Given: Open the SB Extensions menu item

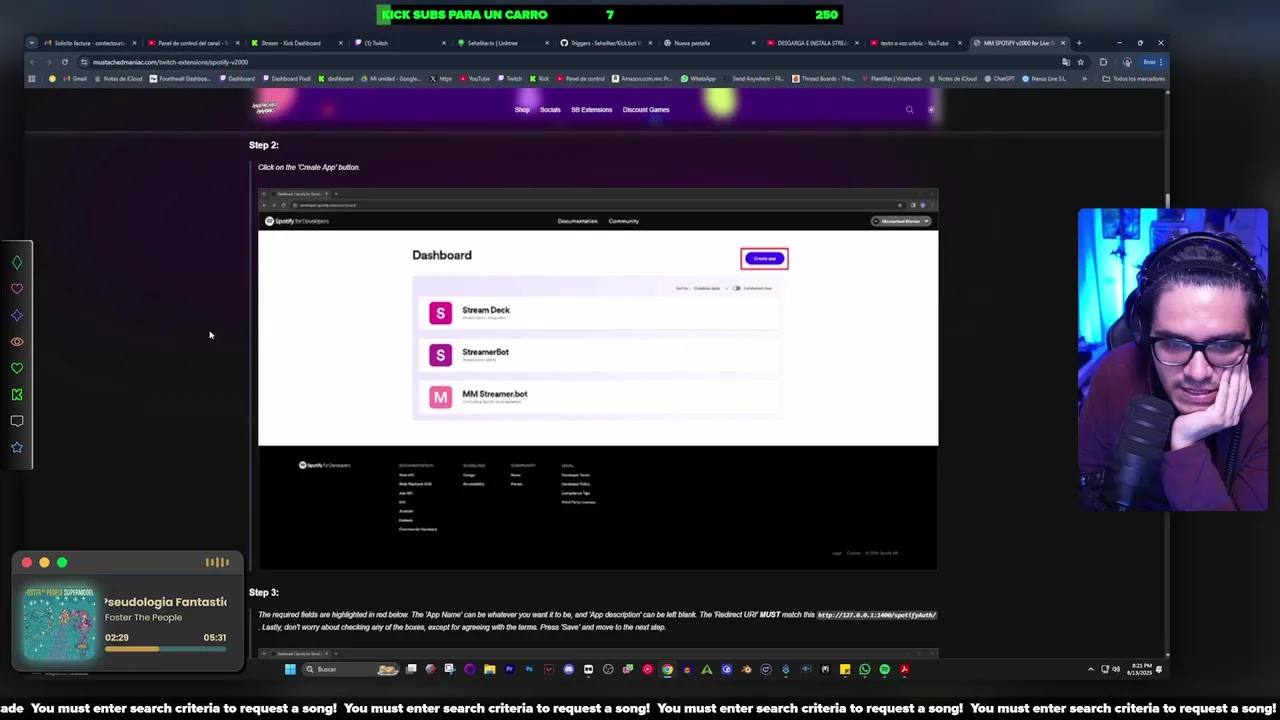Looking at the screenshot, I should (591, 110).
